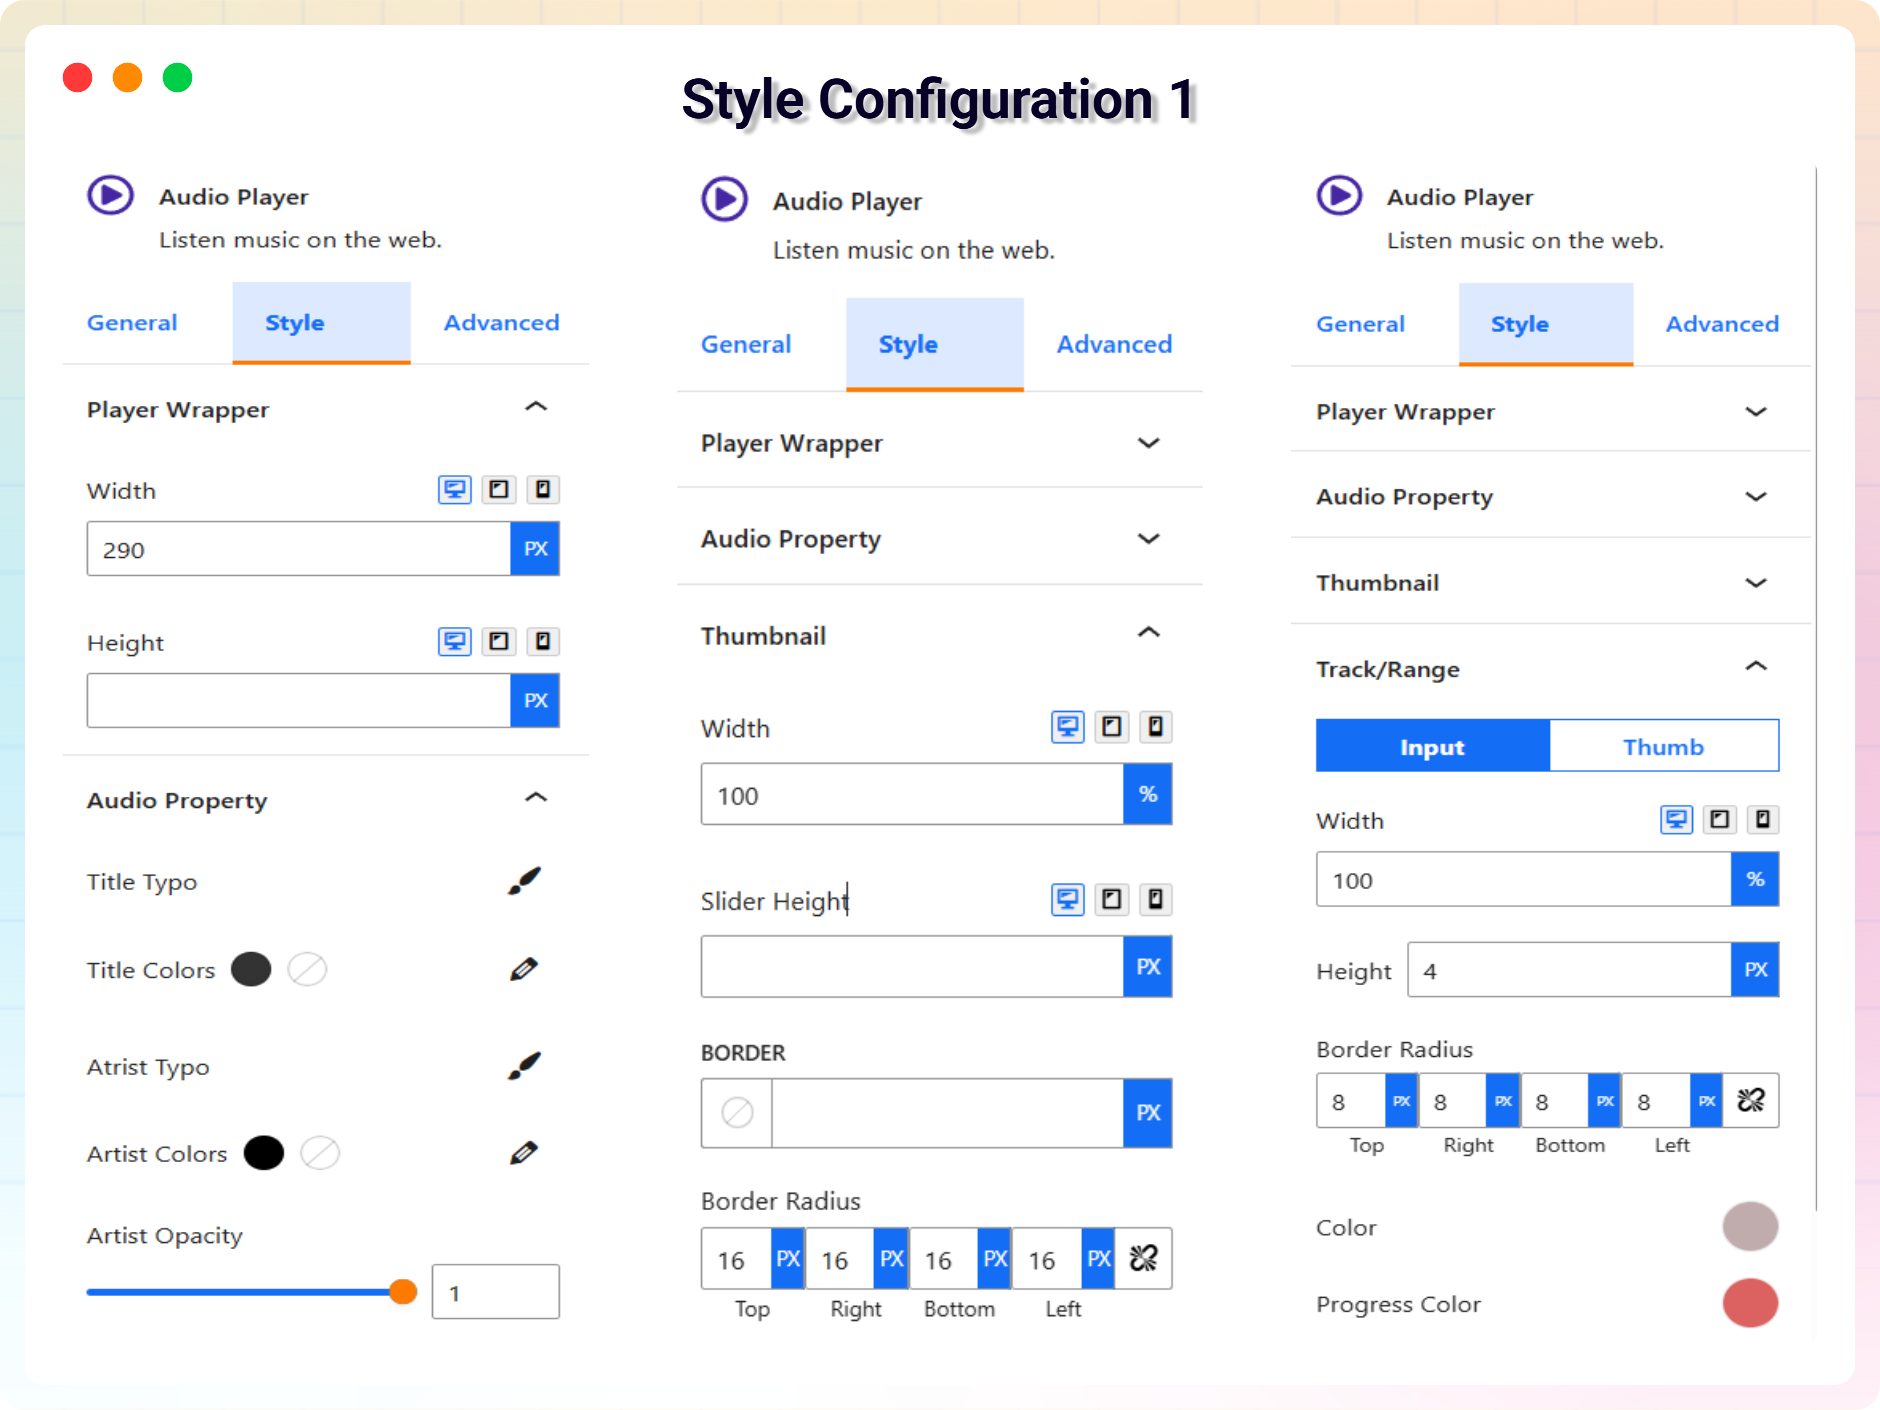
Task: Click the empty Title Colors swatch
Action: 307,969
